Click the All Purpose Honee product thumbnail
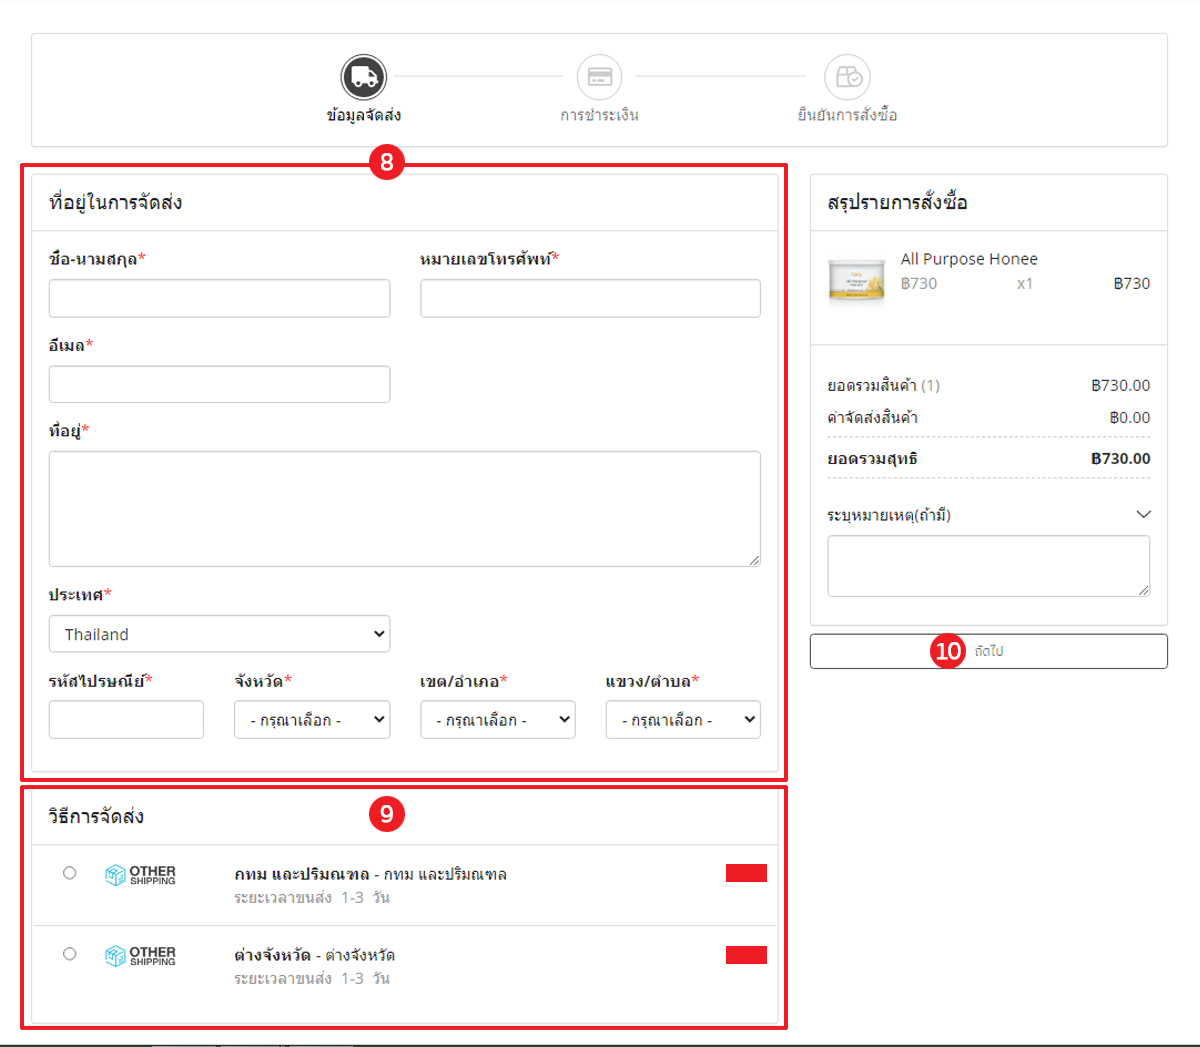Viewport: 1200px width, 1047px height. [856, 280]
